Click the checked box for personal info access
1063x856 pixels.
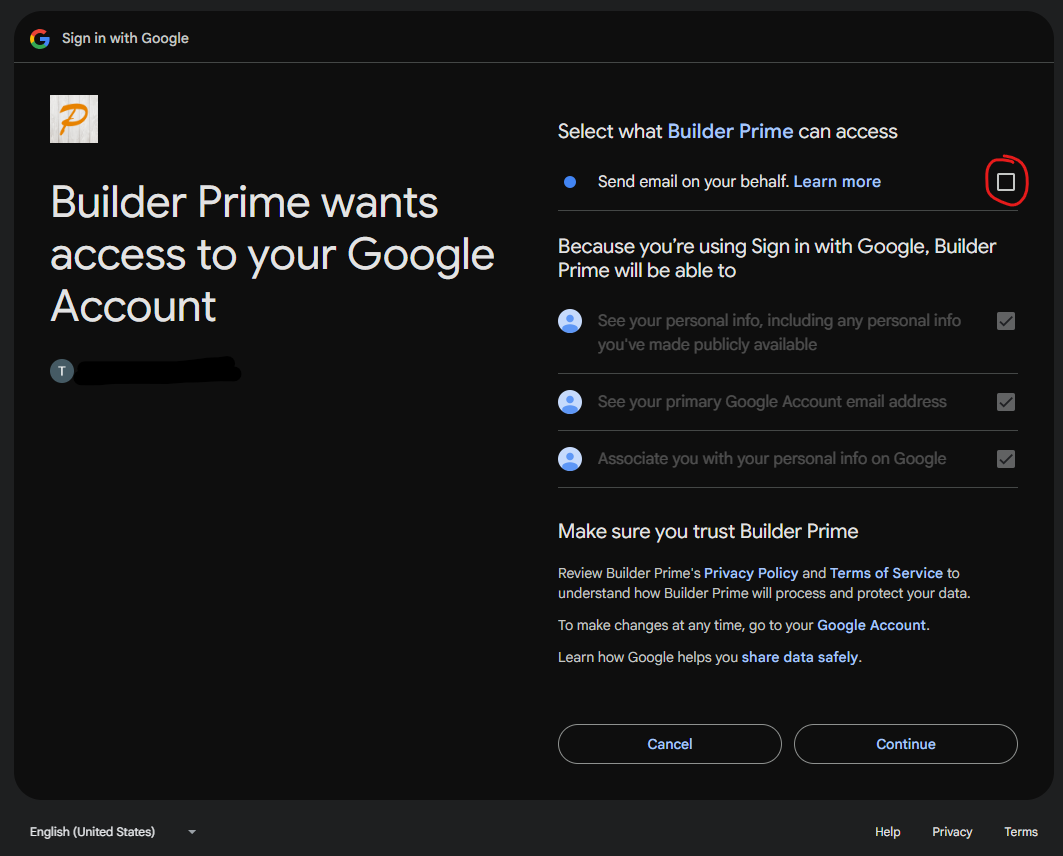[1006, 321]
